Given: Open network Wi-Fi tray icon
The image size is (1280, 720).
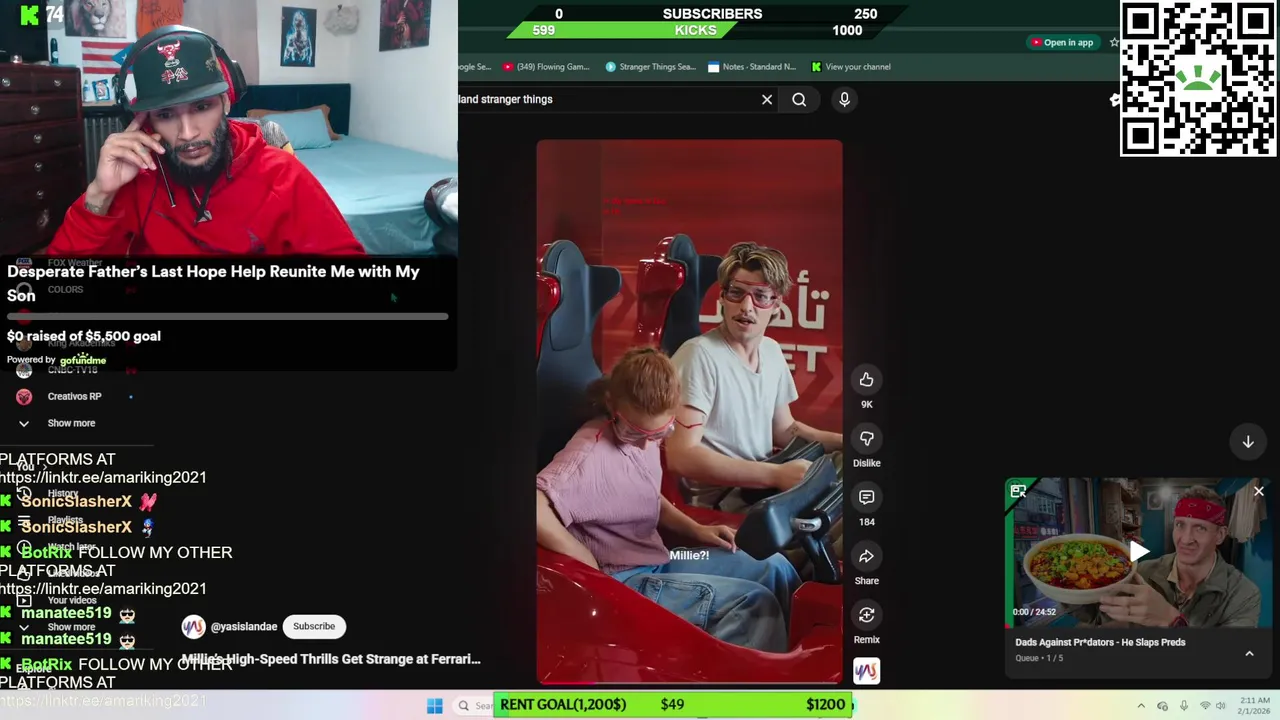Looking at the screenshot, I should [1204, 706].
